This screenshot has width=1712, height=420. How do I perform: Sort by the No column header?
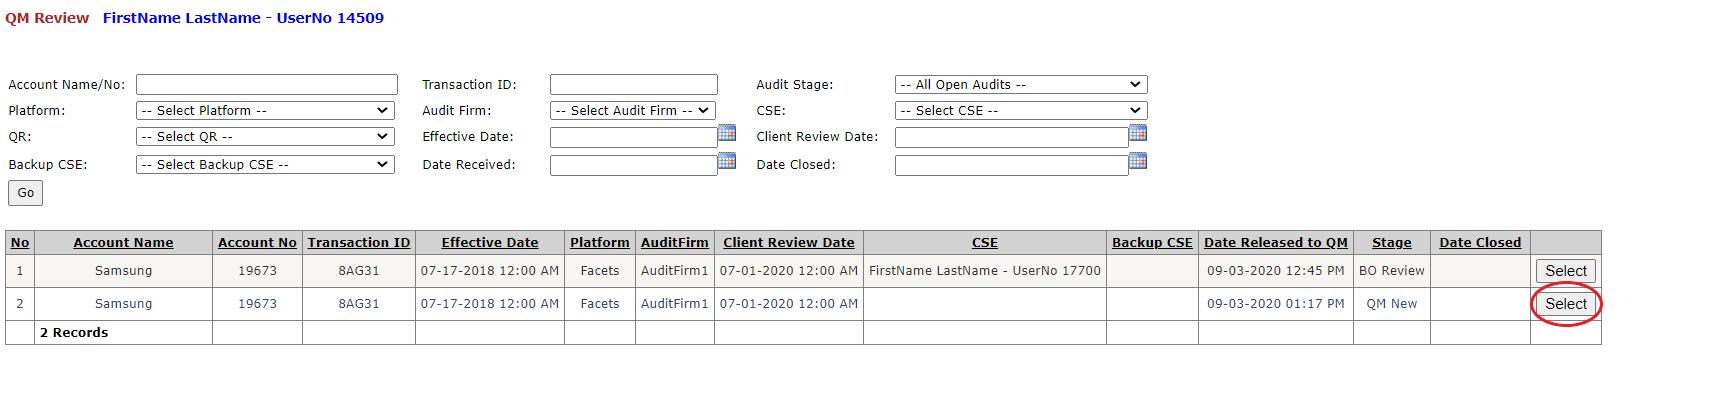20,243
